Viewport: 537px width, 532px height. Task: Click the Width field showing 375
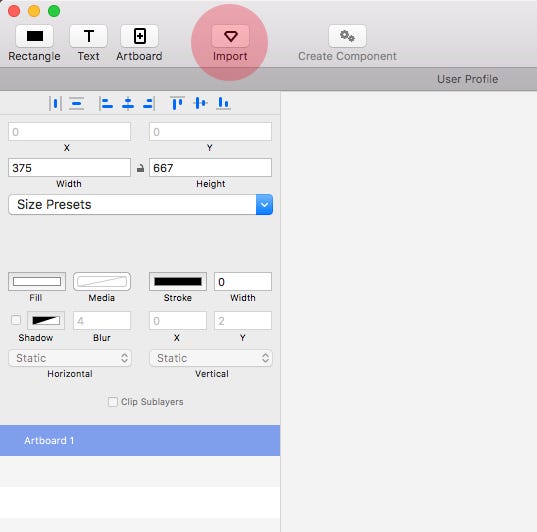click(70, 168)
